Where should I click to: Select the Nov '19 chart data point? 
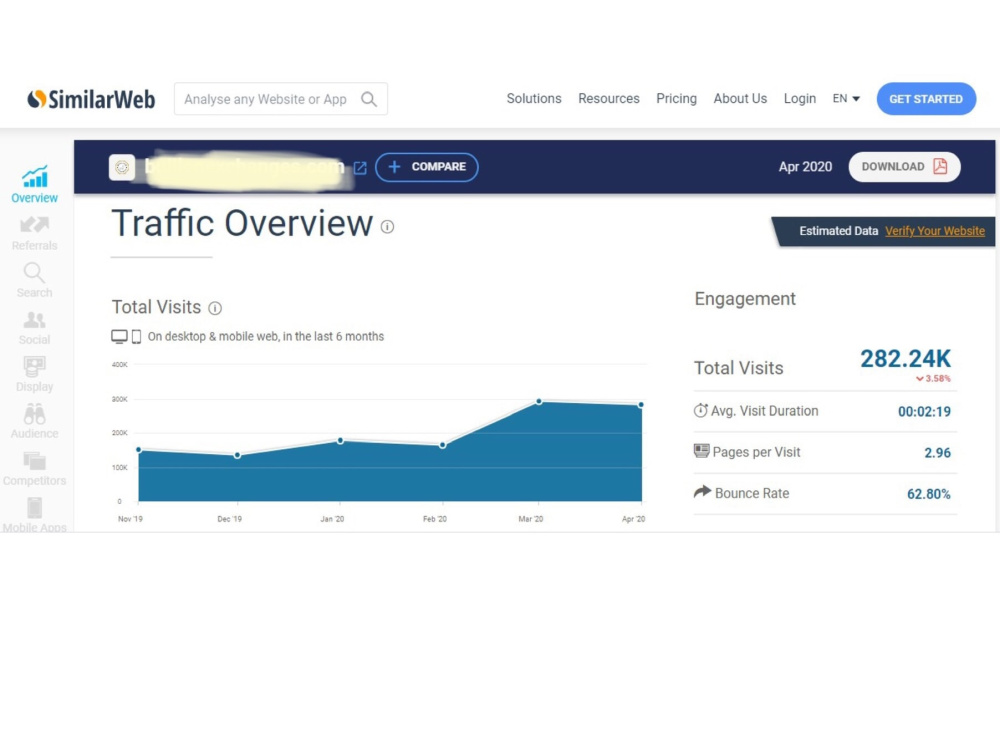pyautogui.click(x=139, y=450)
